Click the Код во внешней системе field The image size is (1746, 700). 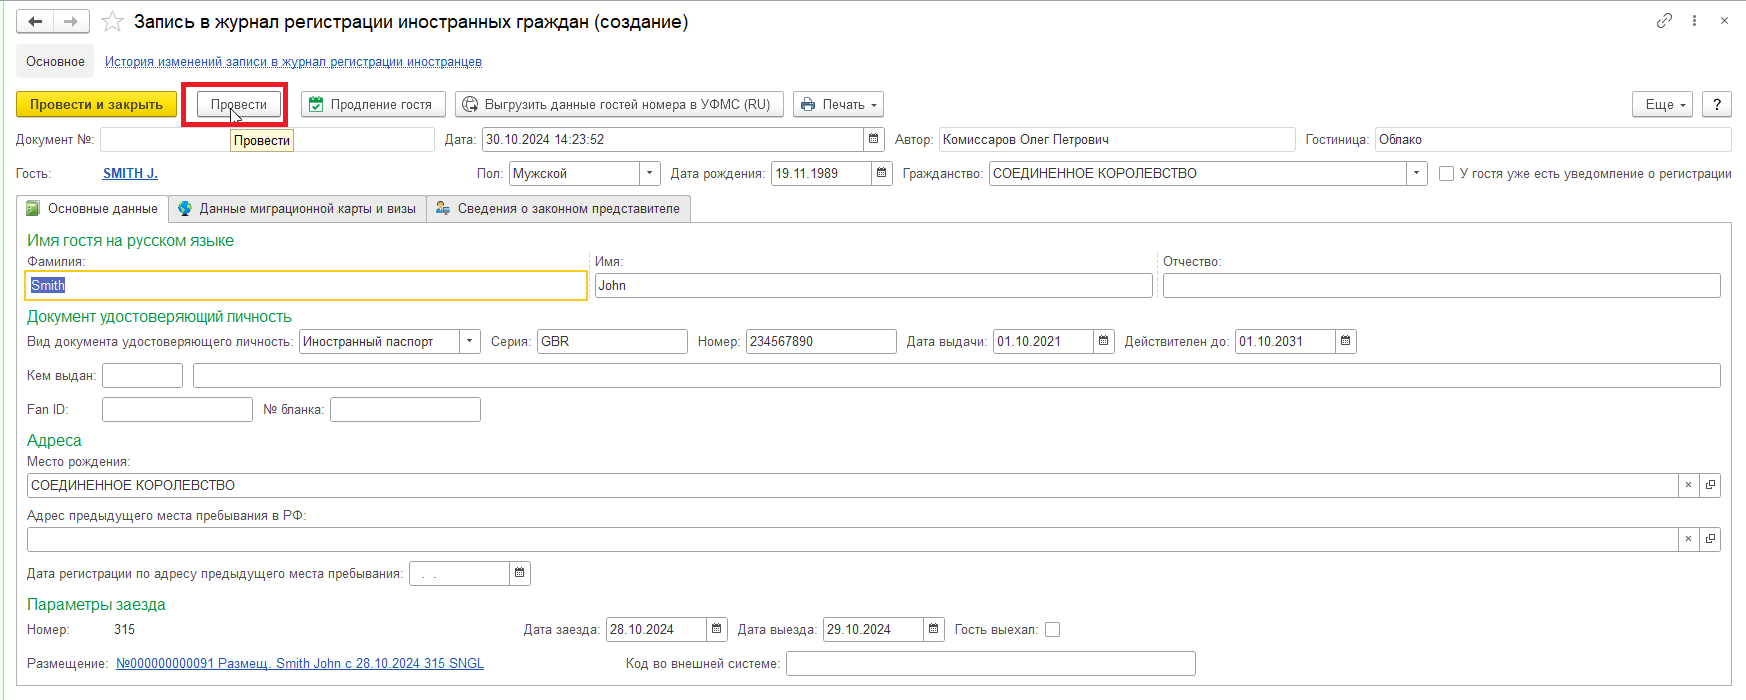pyautogui.click(x=991, y=663)
